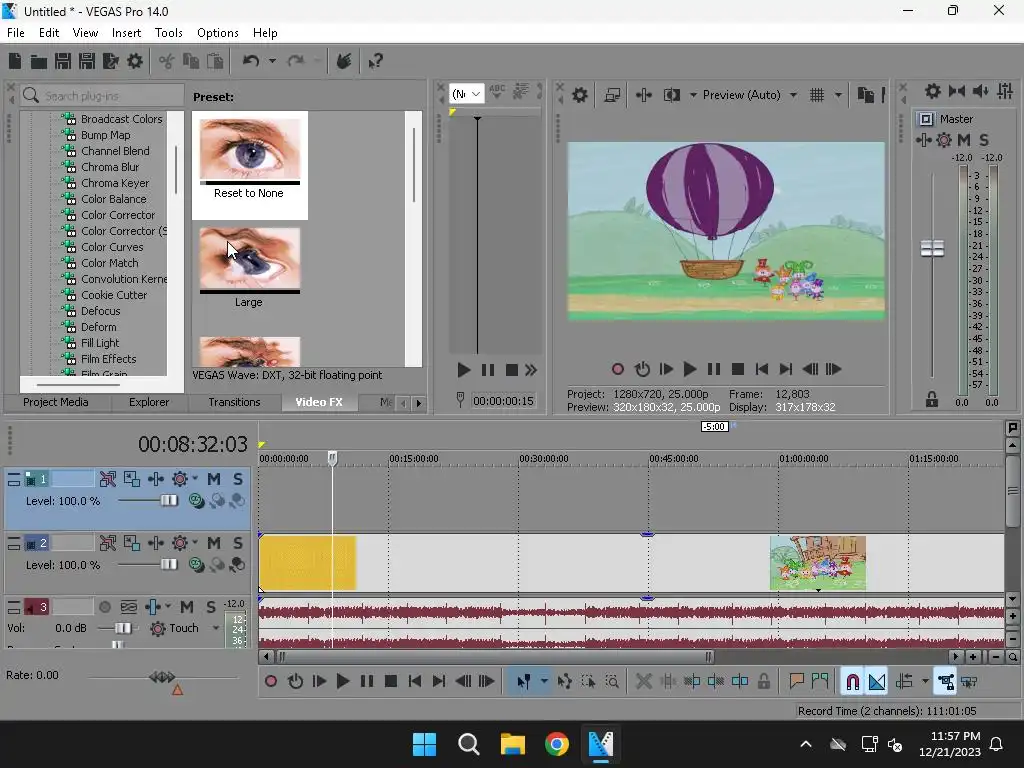Insert a region with double flag icon

tap(820, 682)
